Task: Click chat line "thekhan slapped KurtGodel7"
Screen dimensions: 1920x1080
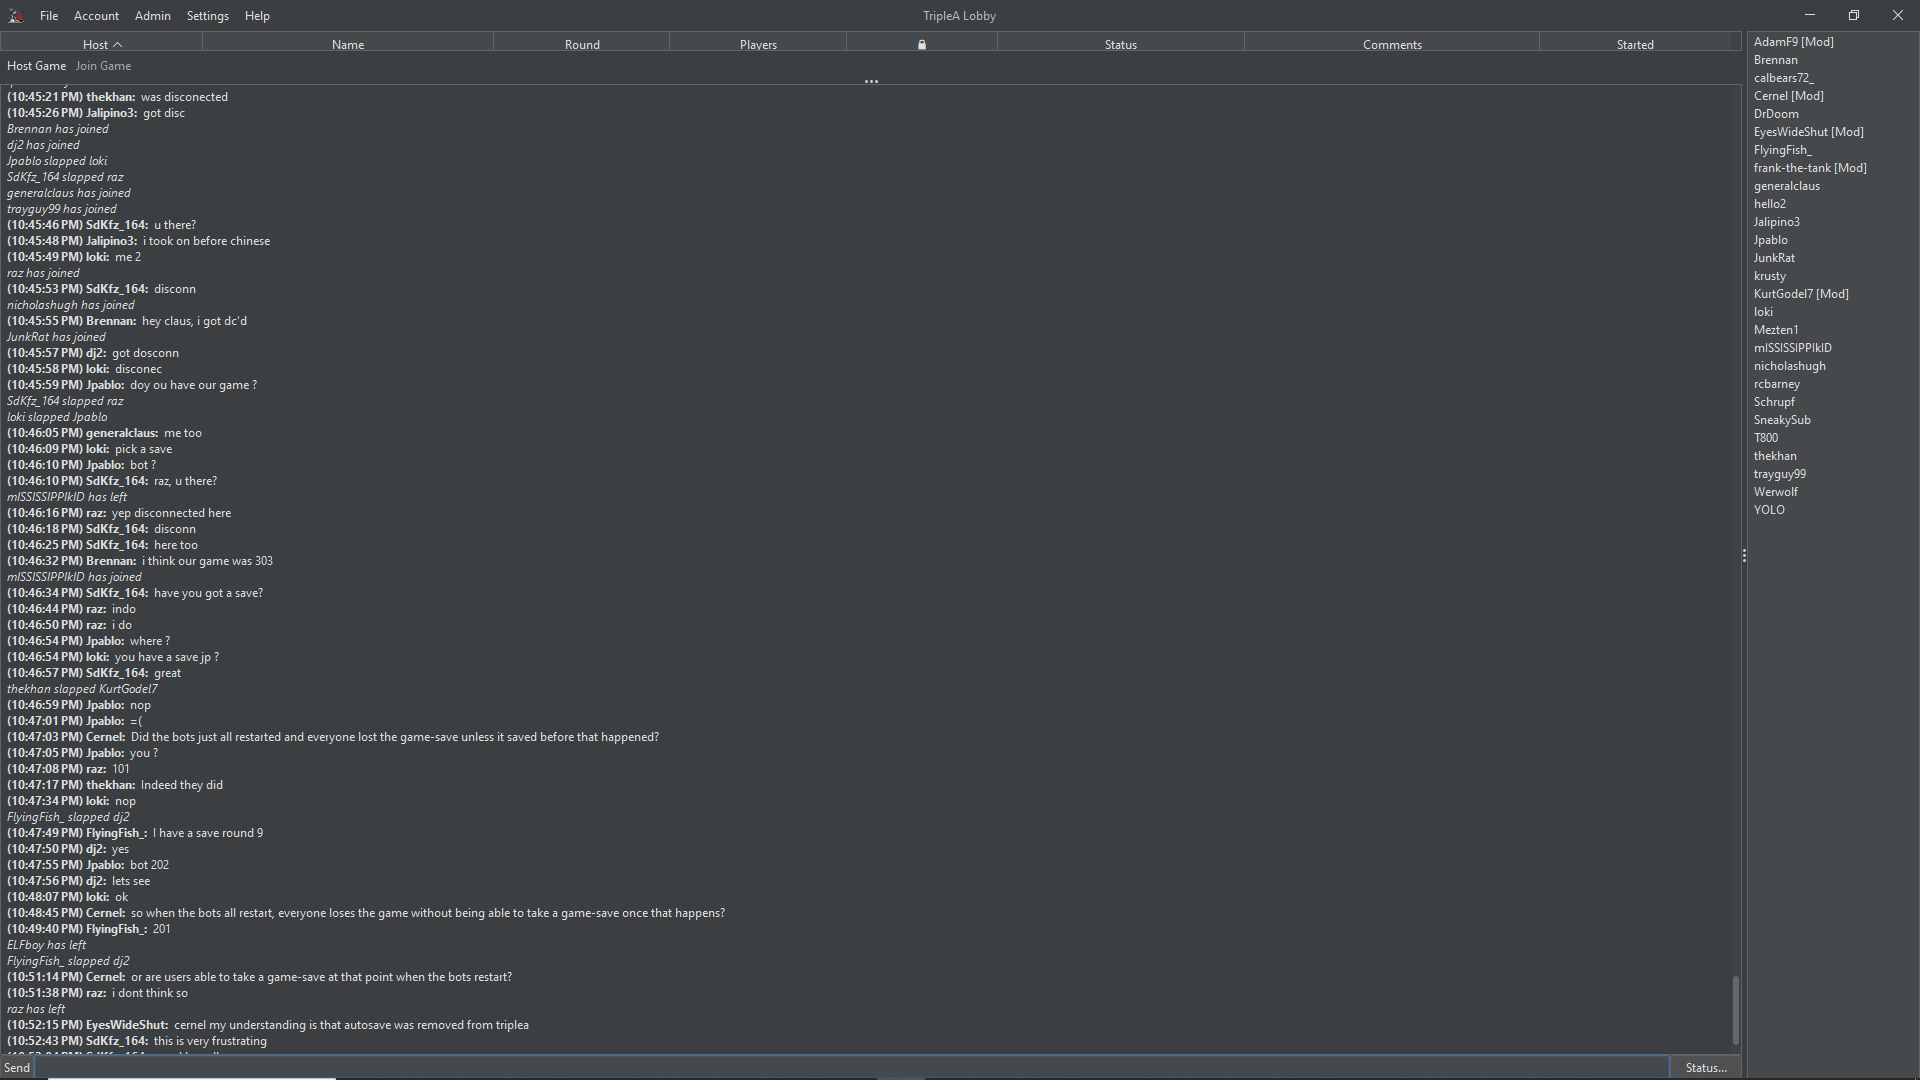Action: (x=82, y=689)
